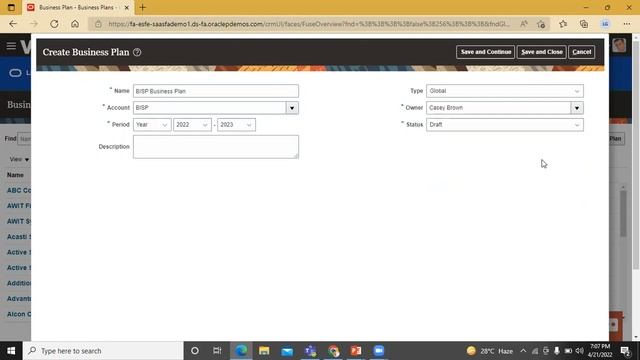Screen dimensions: 640x360
Task: Open the View menu in background page
Action: [19, 159]
